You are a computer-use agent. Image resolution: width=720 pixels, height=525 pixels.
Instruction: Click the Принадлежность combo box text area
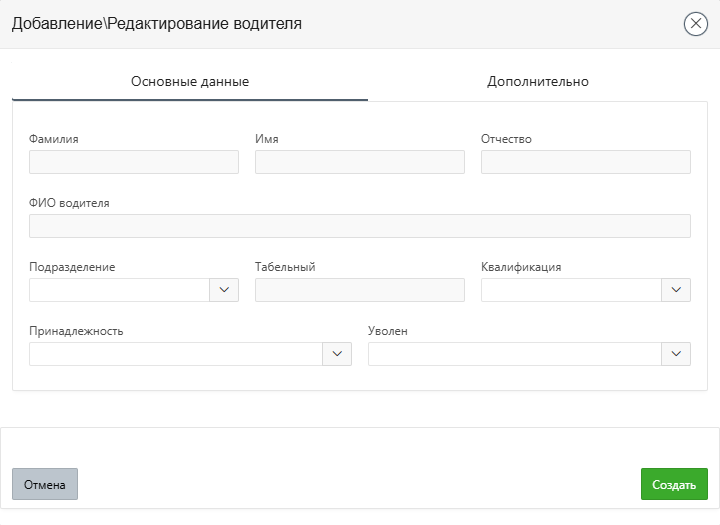pyautogui.click(x=175, y=354)
